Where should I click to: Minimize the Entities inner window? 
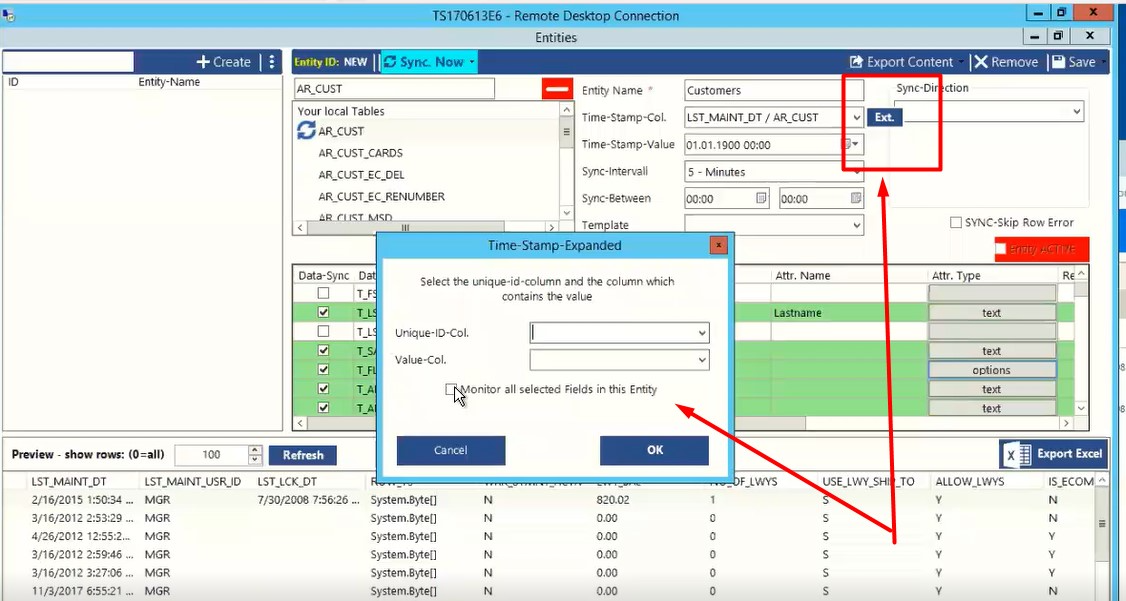1033,37
